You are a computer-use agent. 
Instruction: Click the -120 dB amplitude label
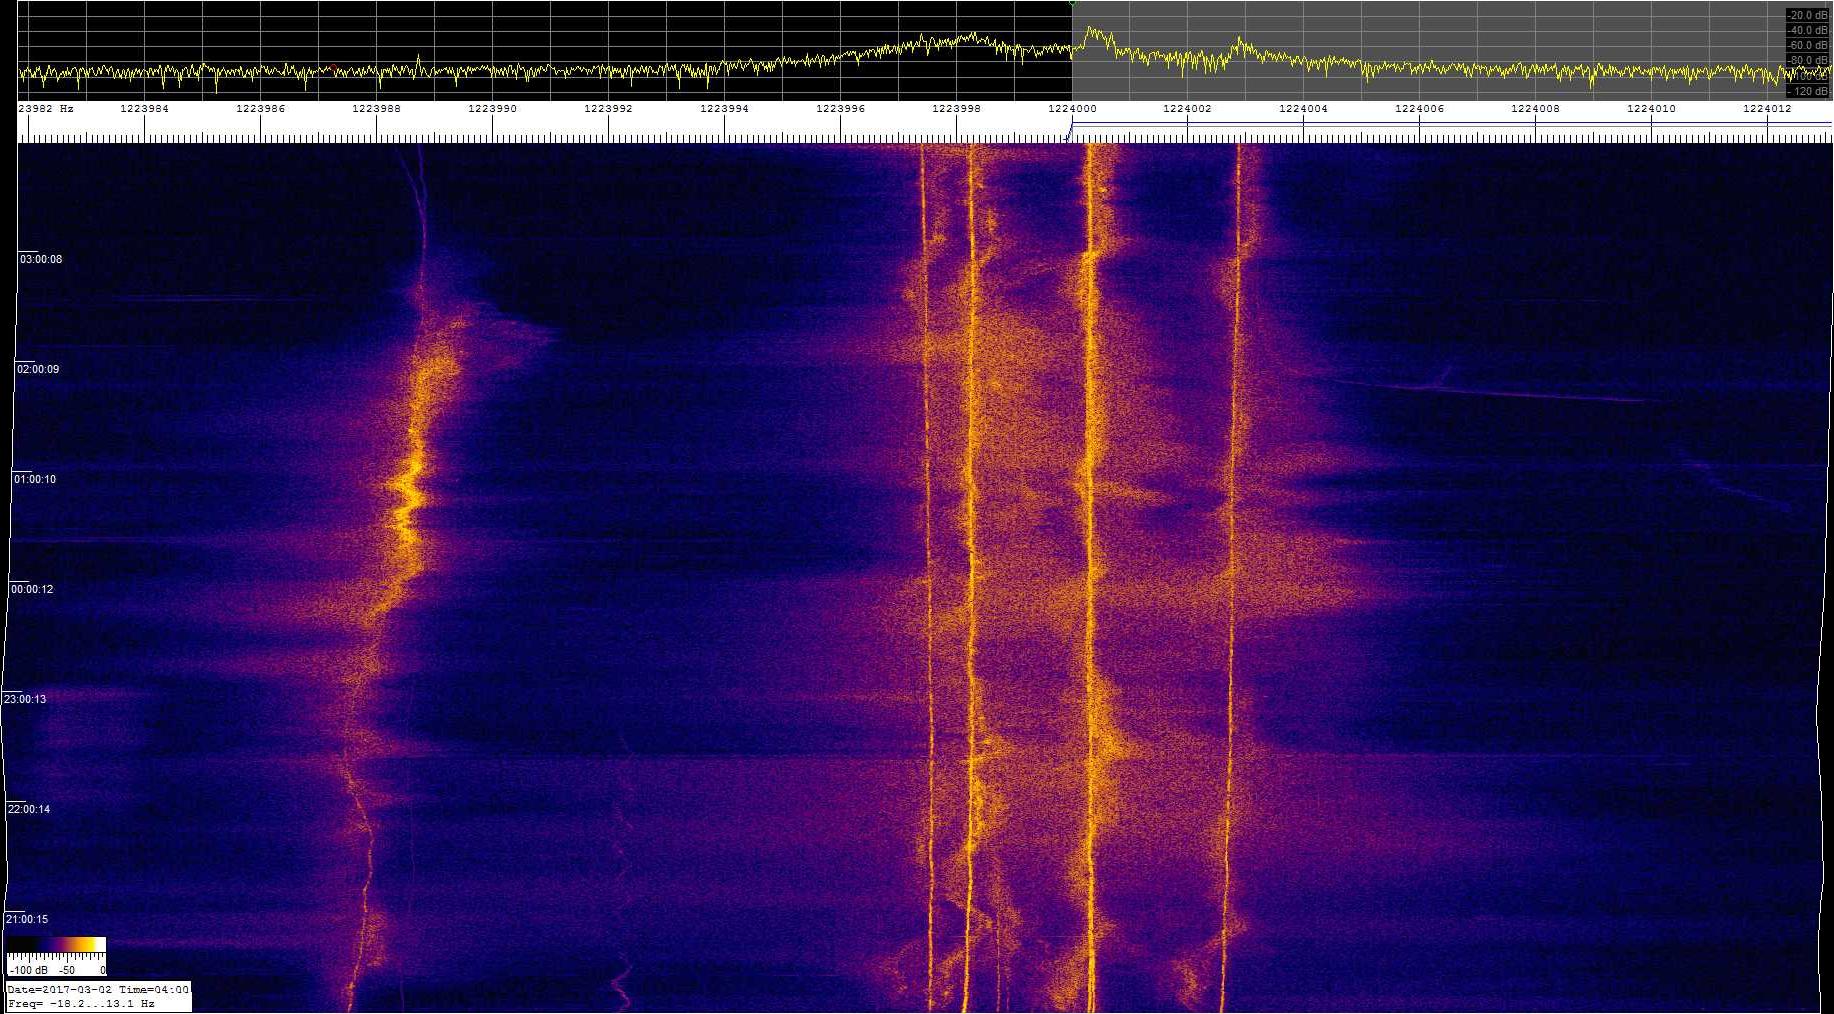(1808, 91)
